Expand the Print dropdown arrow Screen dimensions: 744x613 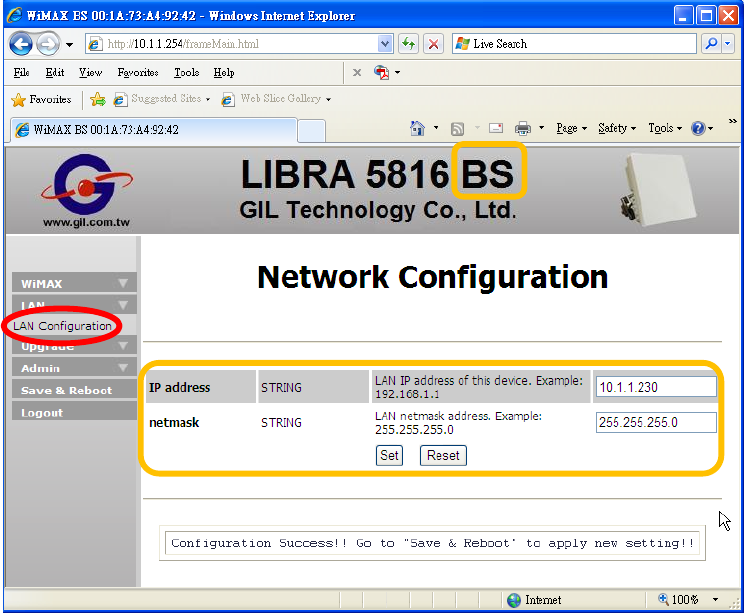(x=541, y=128)
